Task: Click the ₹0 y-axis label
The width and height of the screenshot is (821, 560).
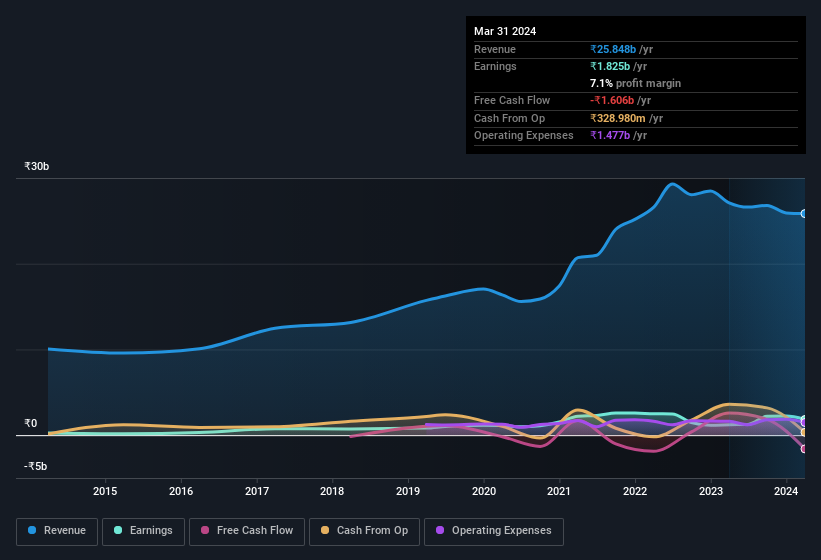Action: click(31, 423)
